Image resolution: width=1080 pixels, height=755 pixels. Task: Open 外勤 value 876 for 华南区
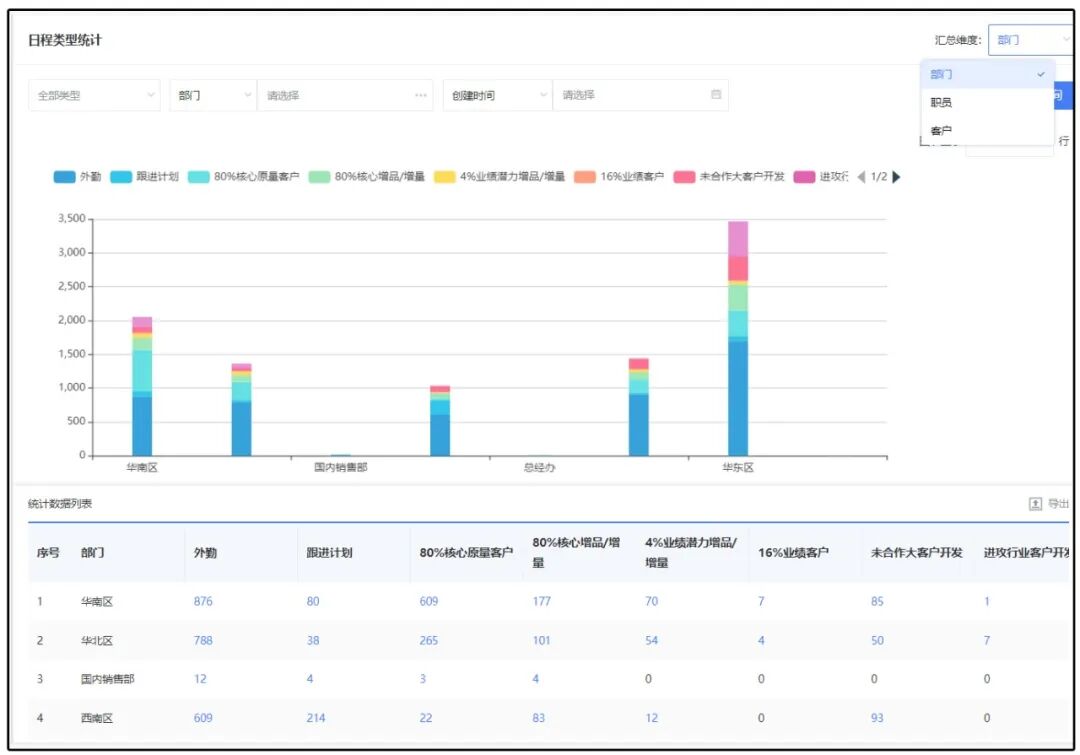[203, 601]
